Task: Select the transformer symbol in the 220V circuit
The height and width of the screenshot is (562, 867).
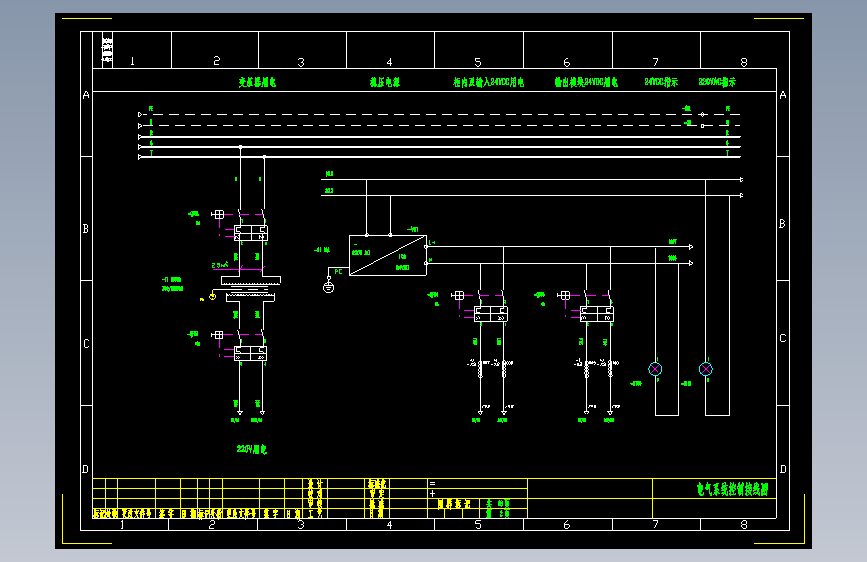Action: [250, 289]
